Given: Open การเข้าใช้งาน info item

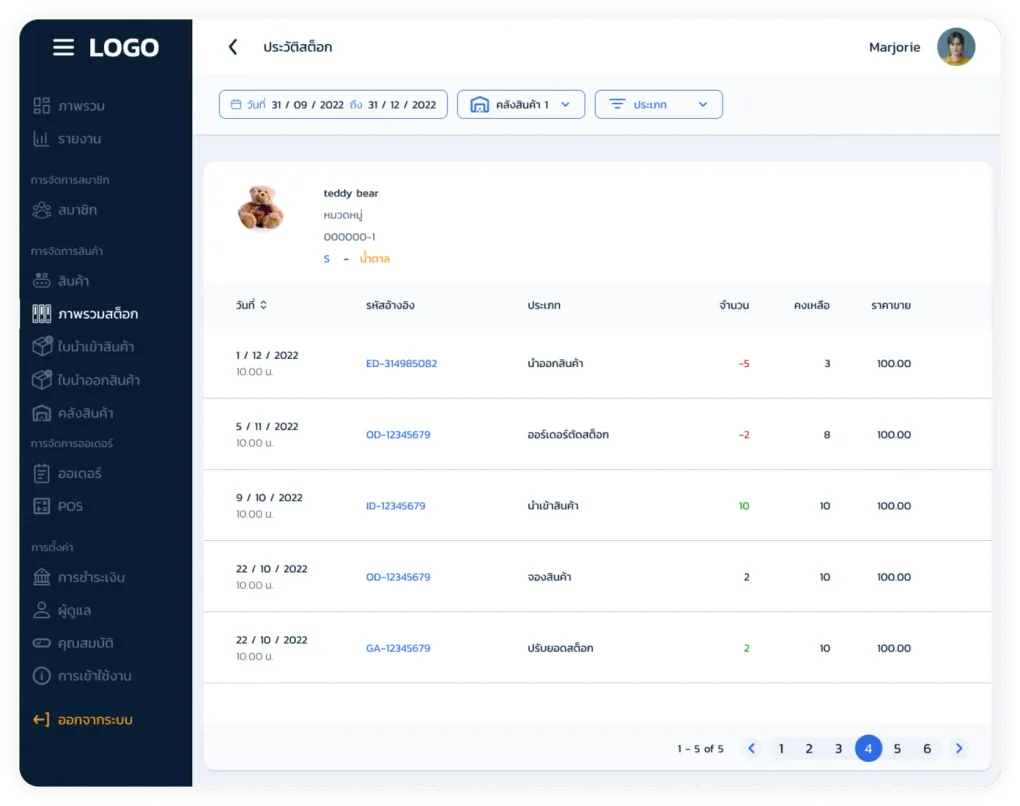Looking at the screenshot, I should (82, 676).
